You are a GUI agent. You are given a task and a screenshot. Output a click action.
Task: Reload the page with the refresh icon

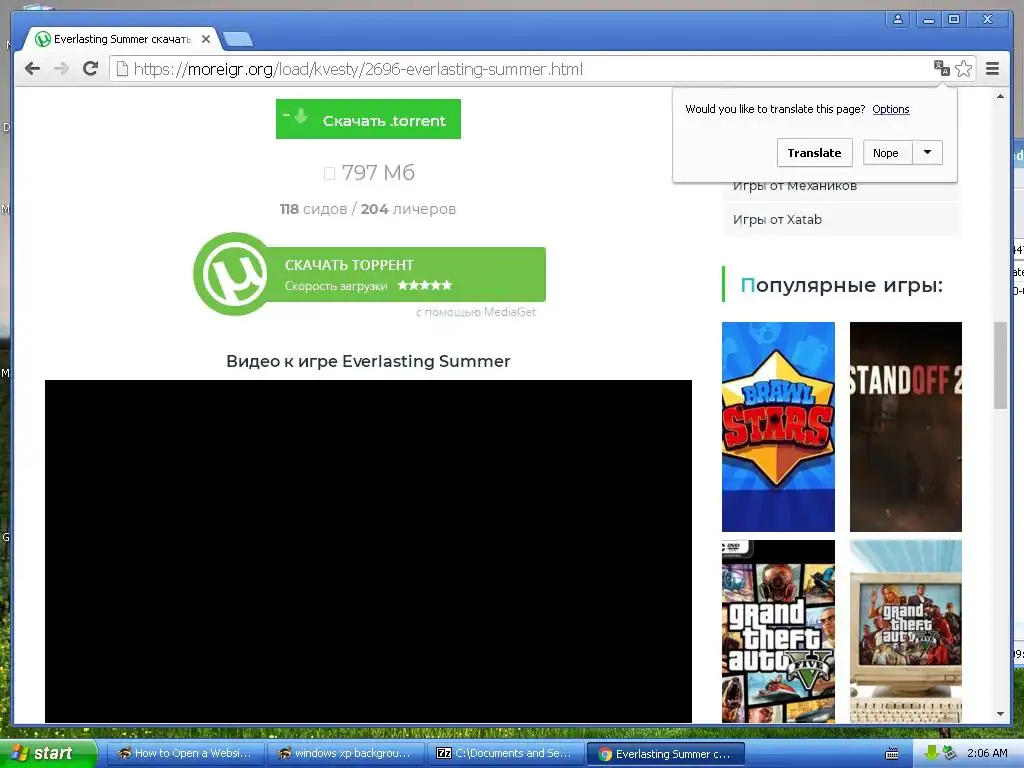pyautogui.click(x=90, y=69)
